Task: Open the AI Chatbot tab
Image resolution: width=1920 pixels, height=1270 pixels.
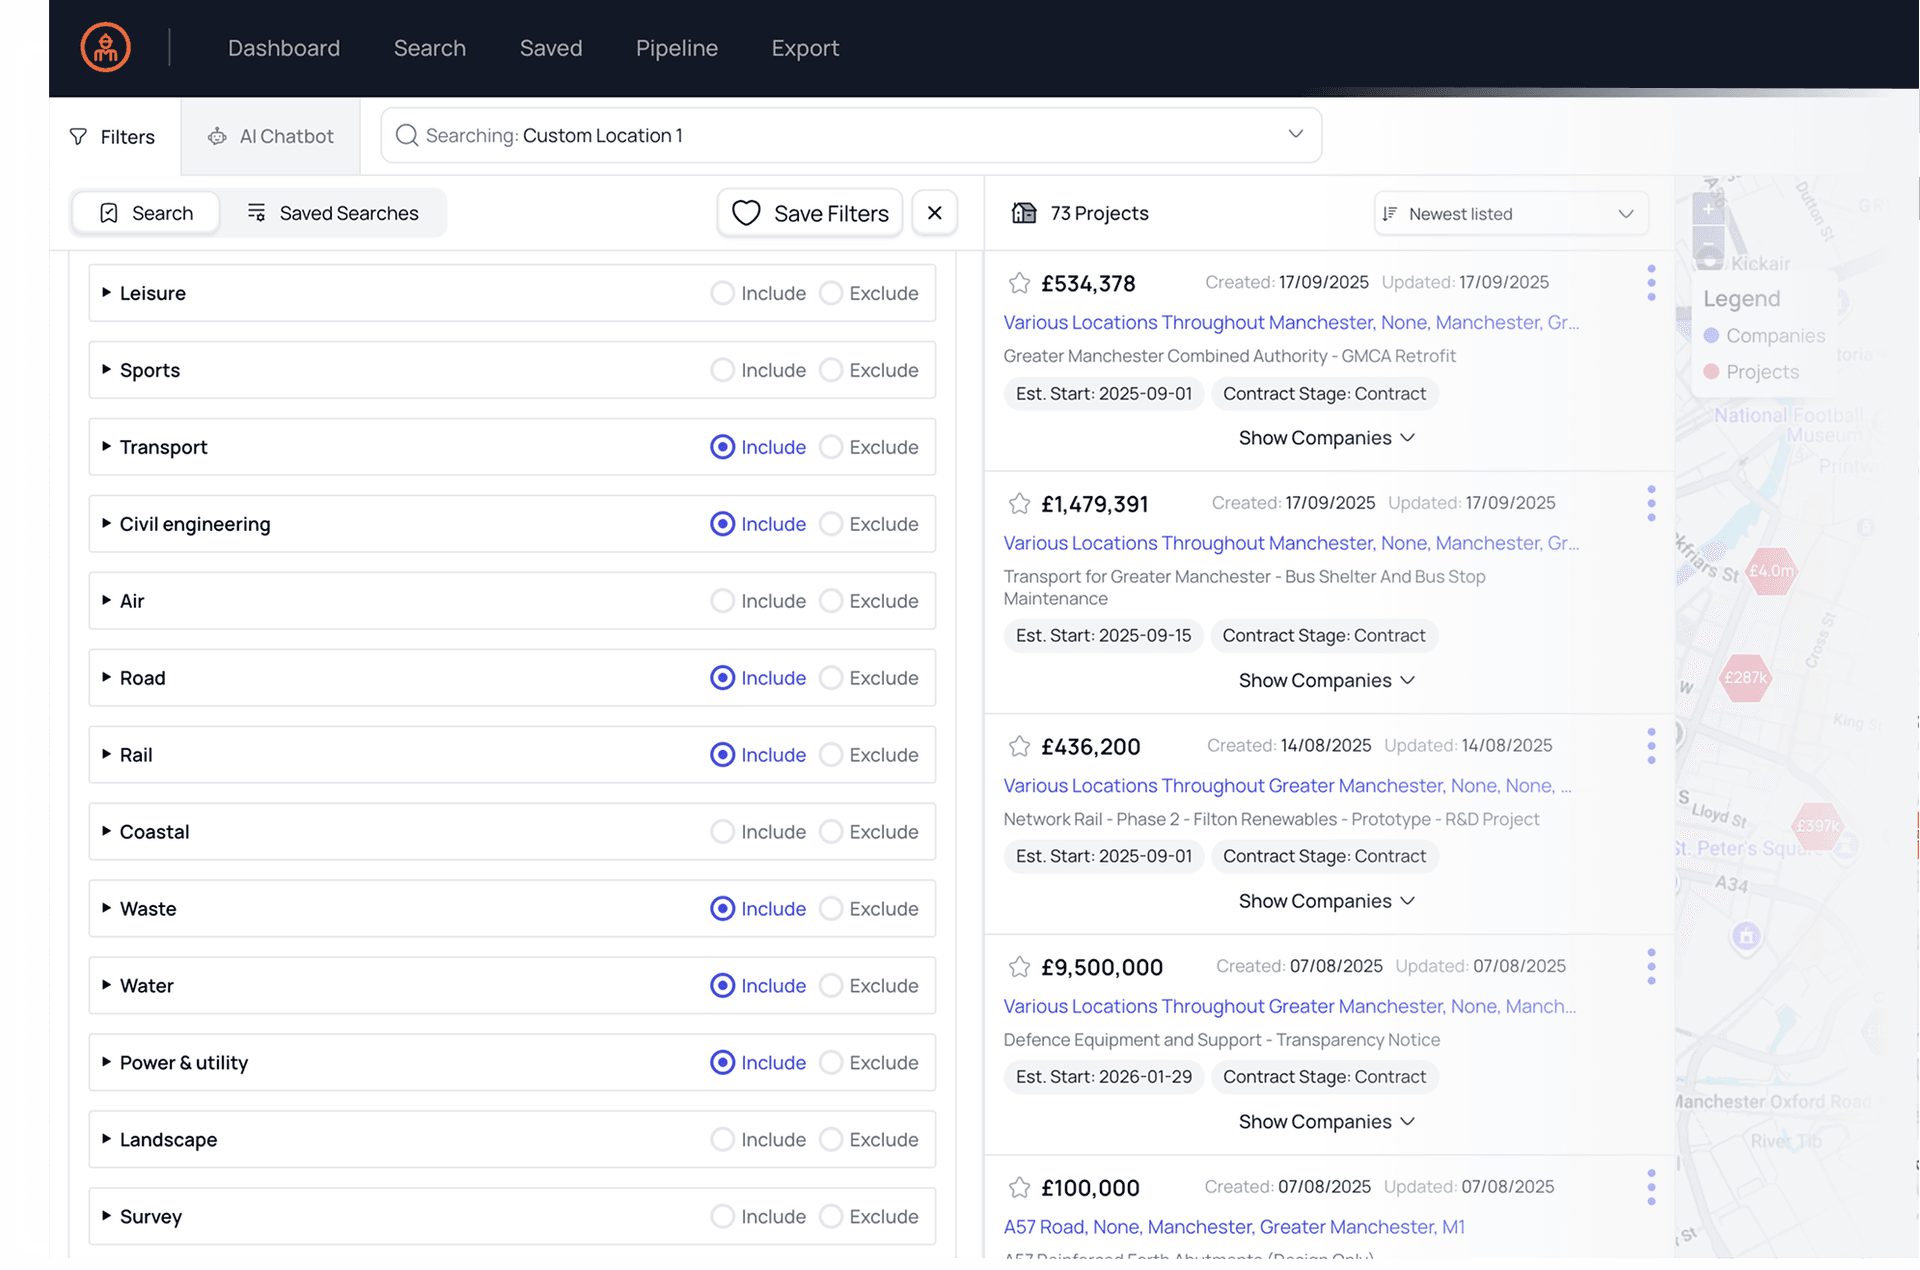Action: [270, 136]
